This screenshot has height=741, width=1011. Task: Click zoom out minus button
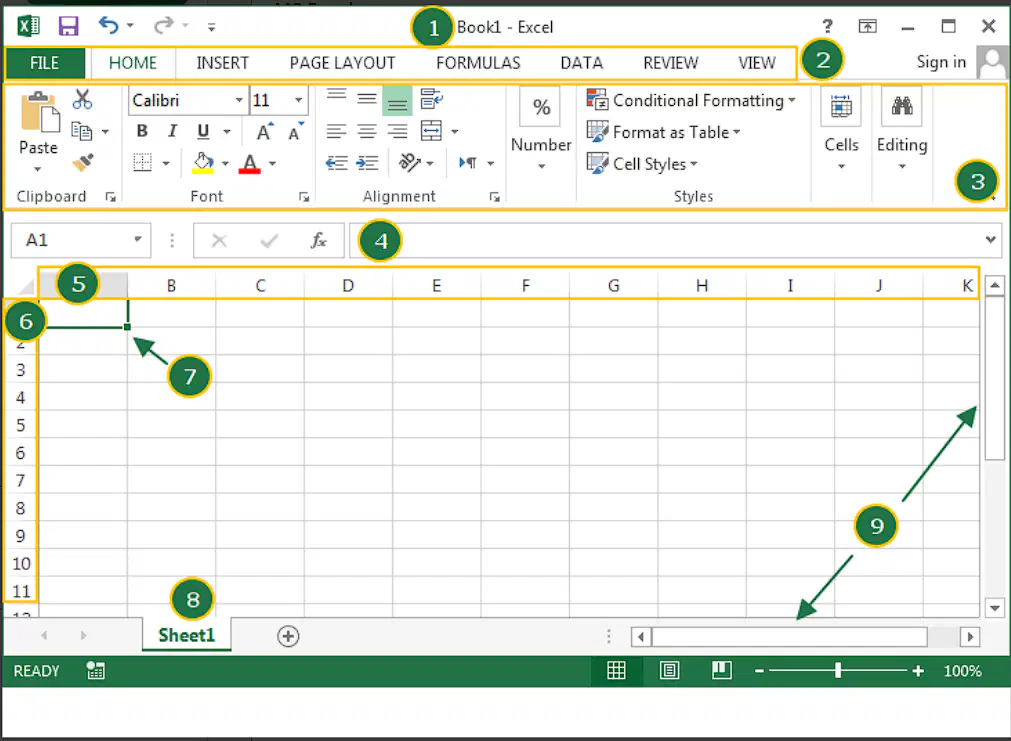(759, 671)
